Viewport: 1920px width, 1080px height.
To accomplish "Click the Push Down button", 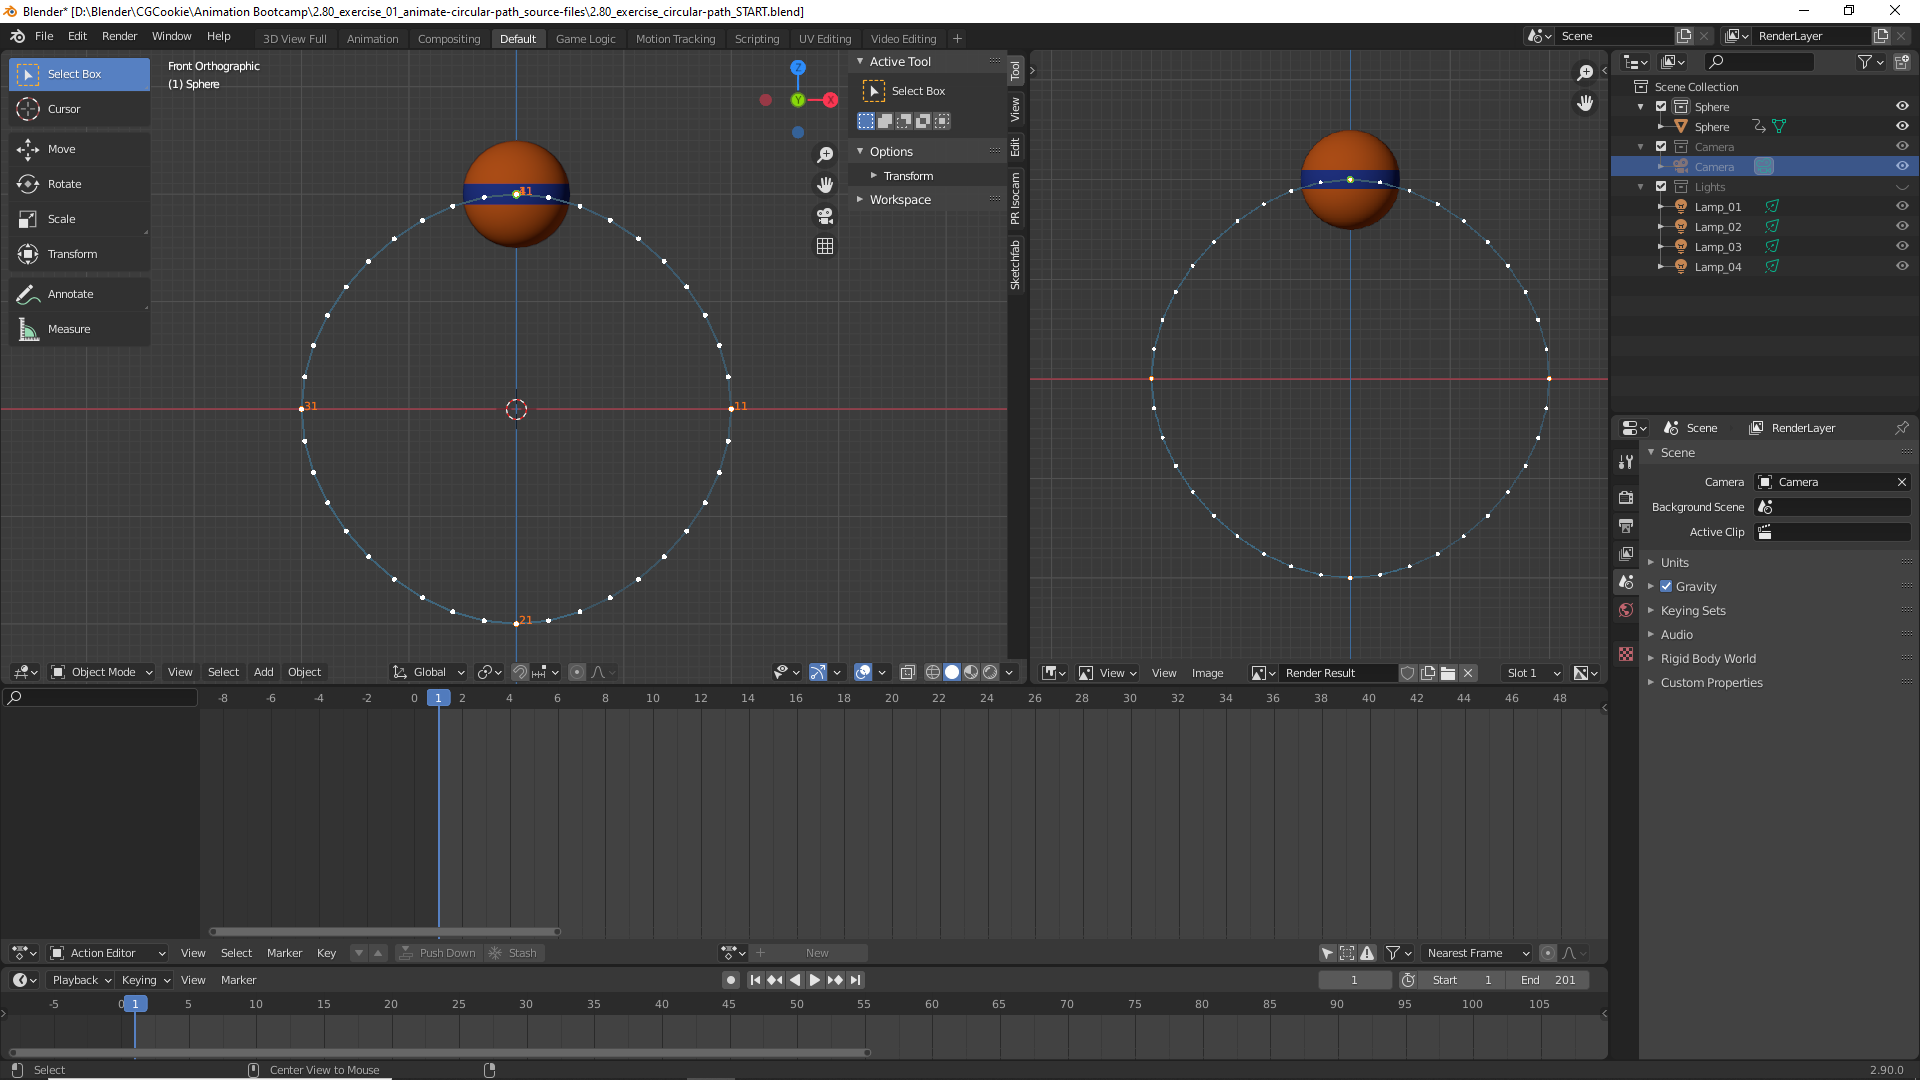I will [x=438, y=953].
